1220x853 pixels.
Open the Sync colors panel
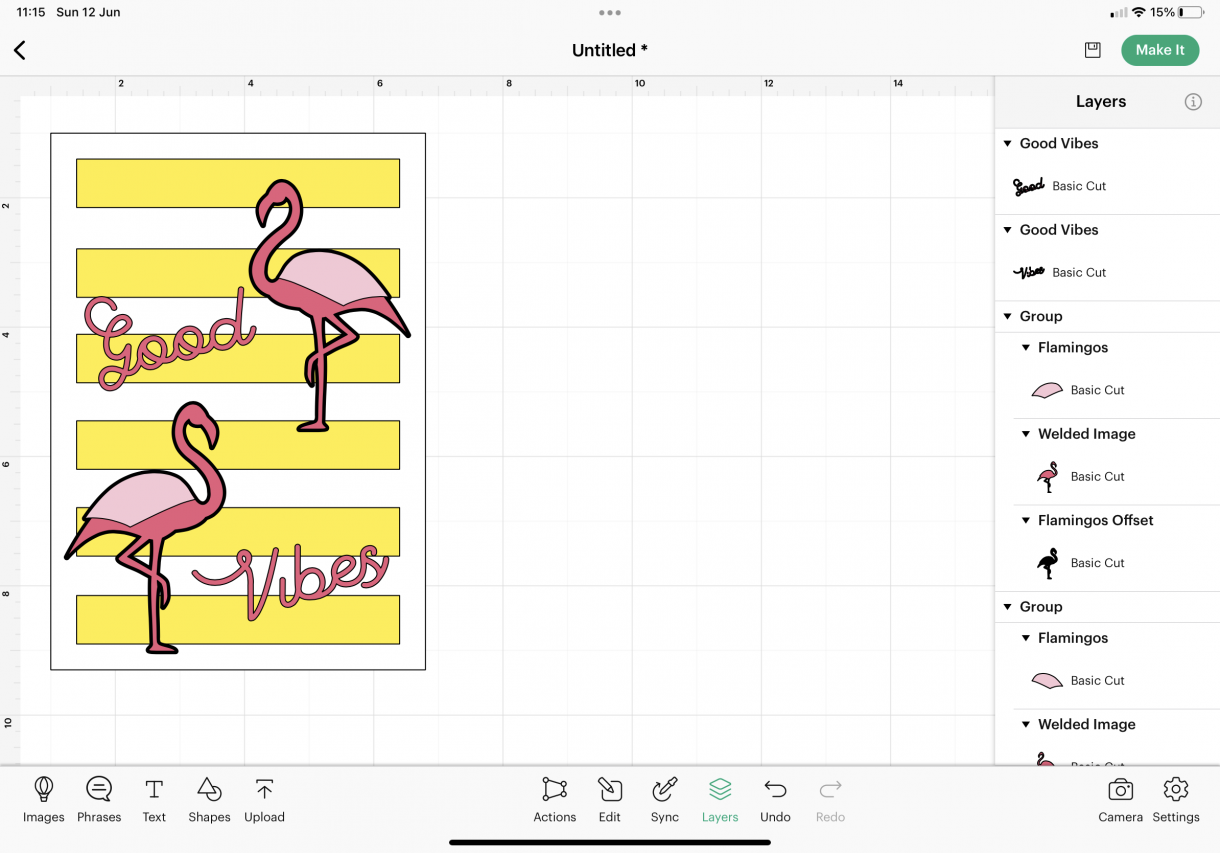(665, 799)
